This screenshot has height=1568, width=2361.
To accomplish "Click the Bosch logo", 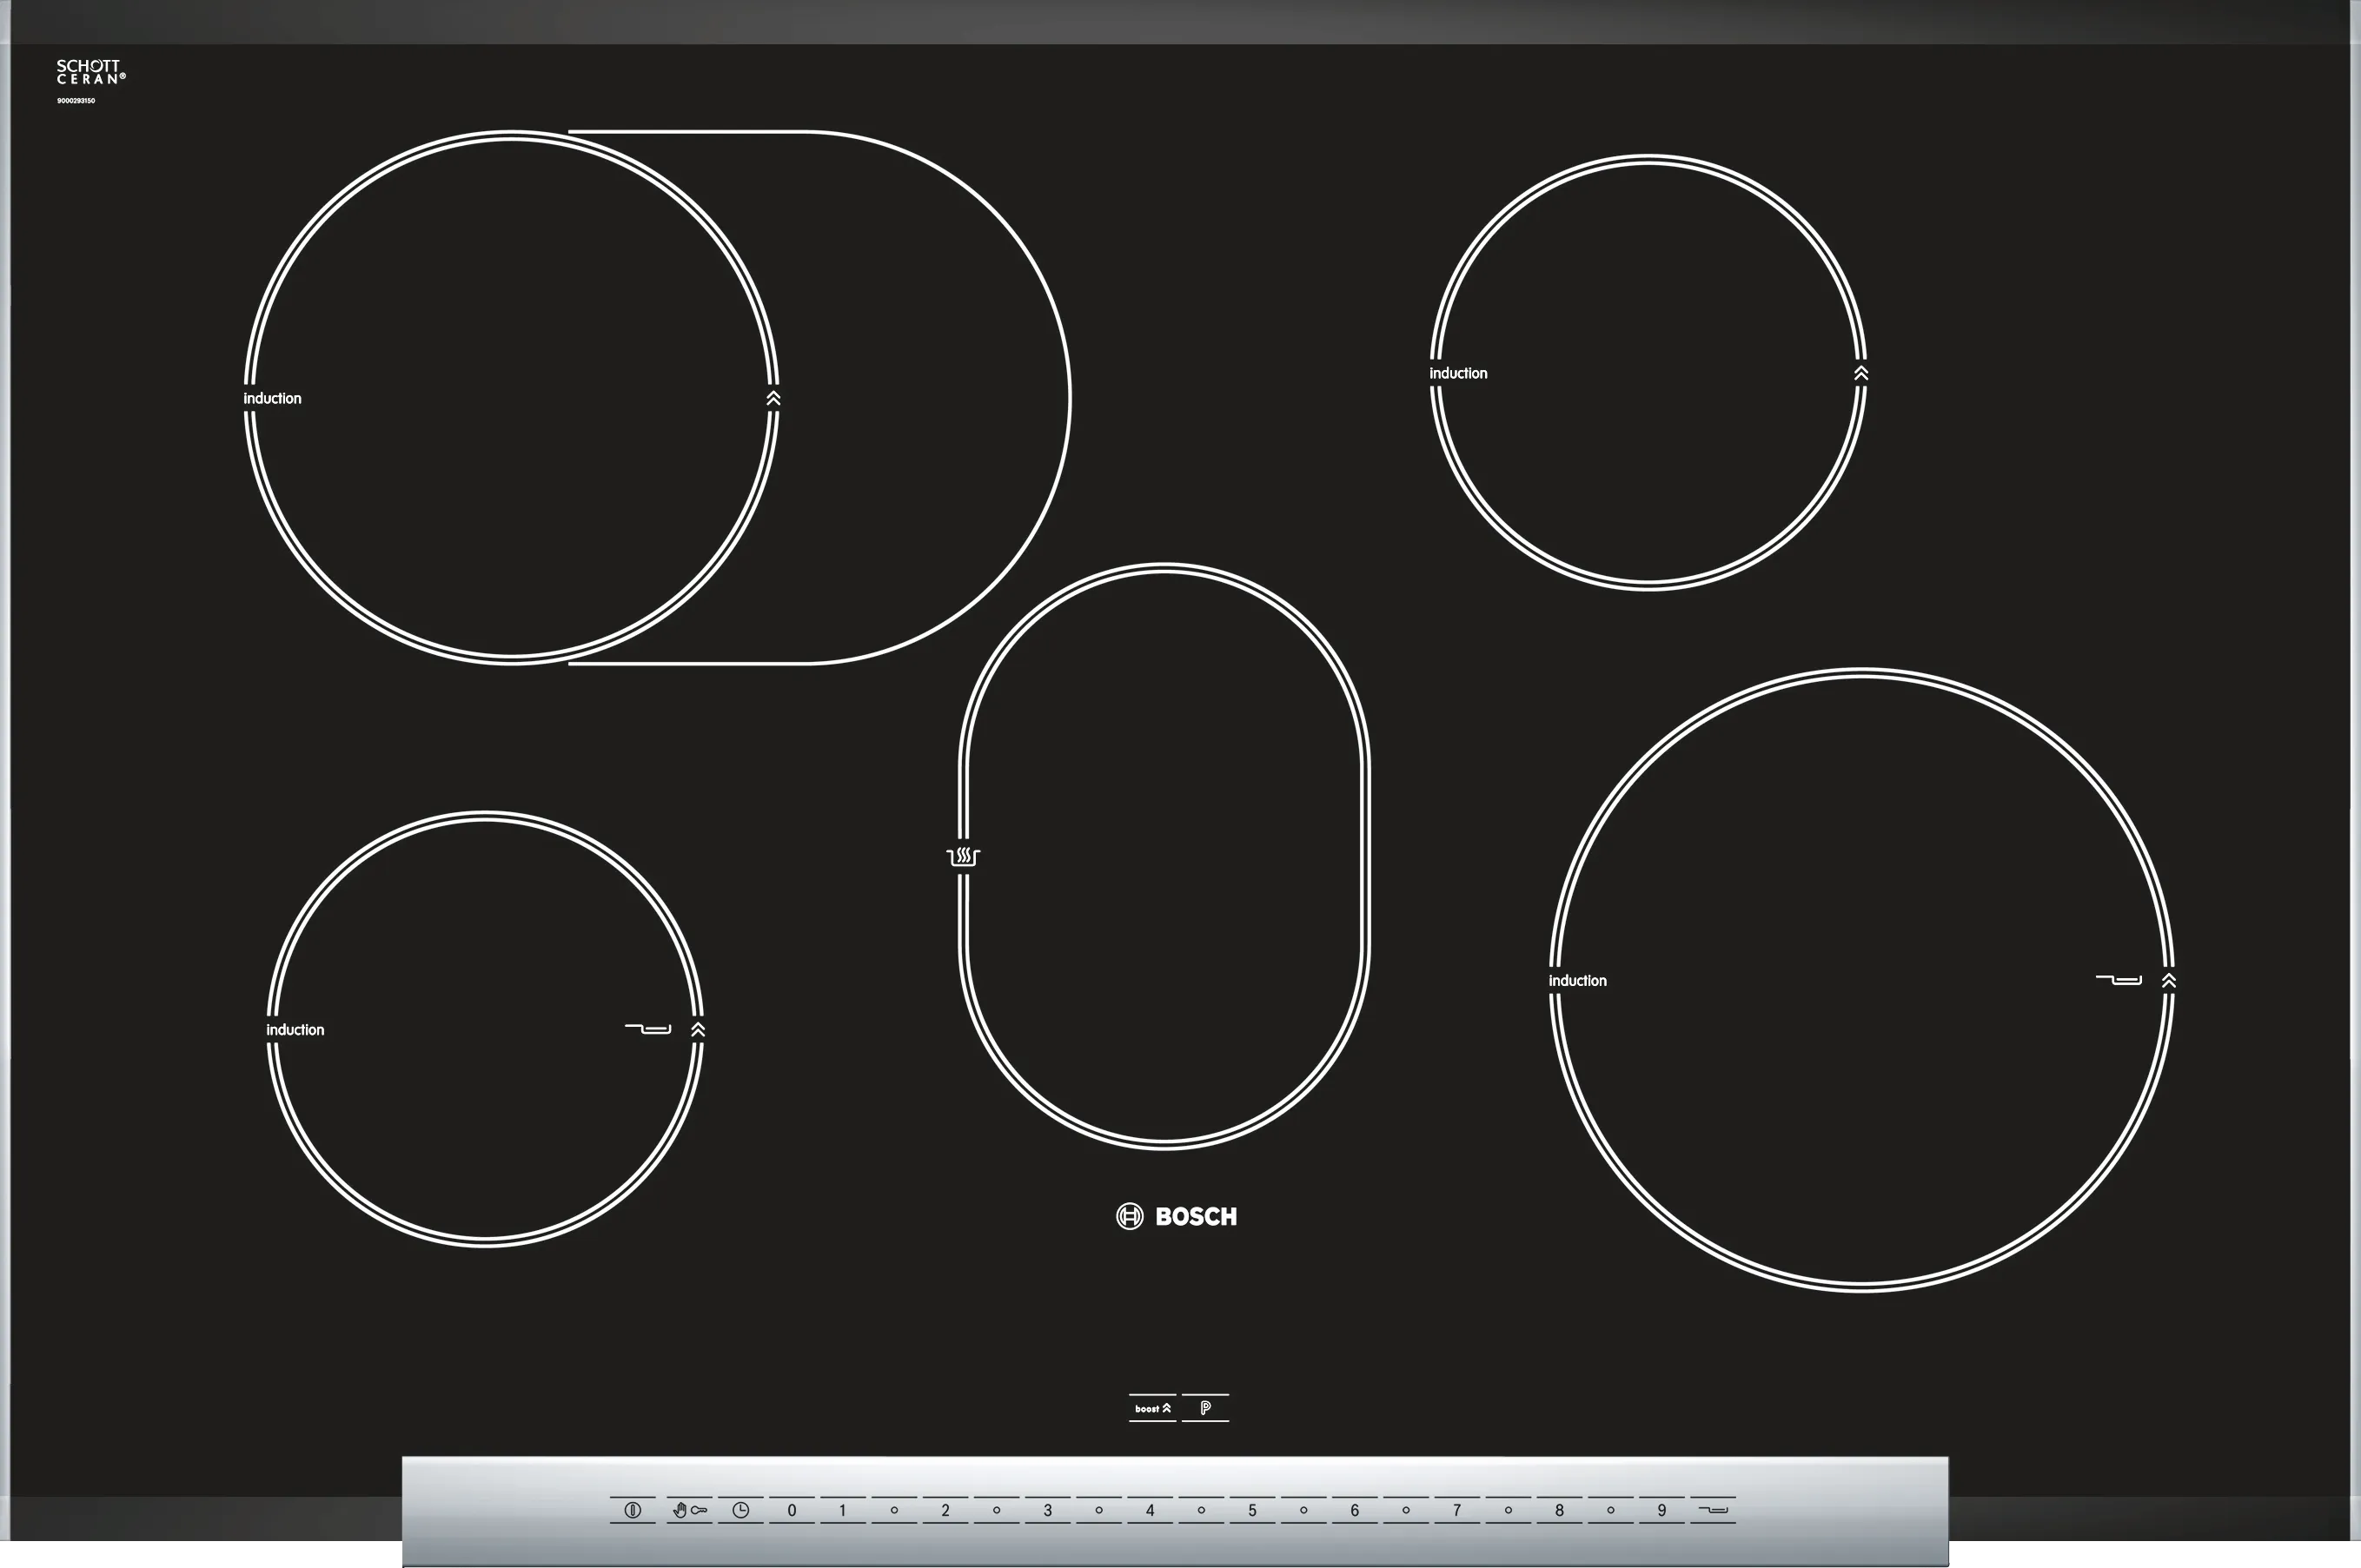I will [1176, 1216].
